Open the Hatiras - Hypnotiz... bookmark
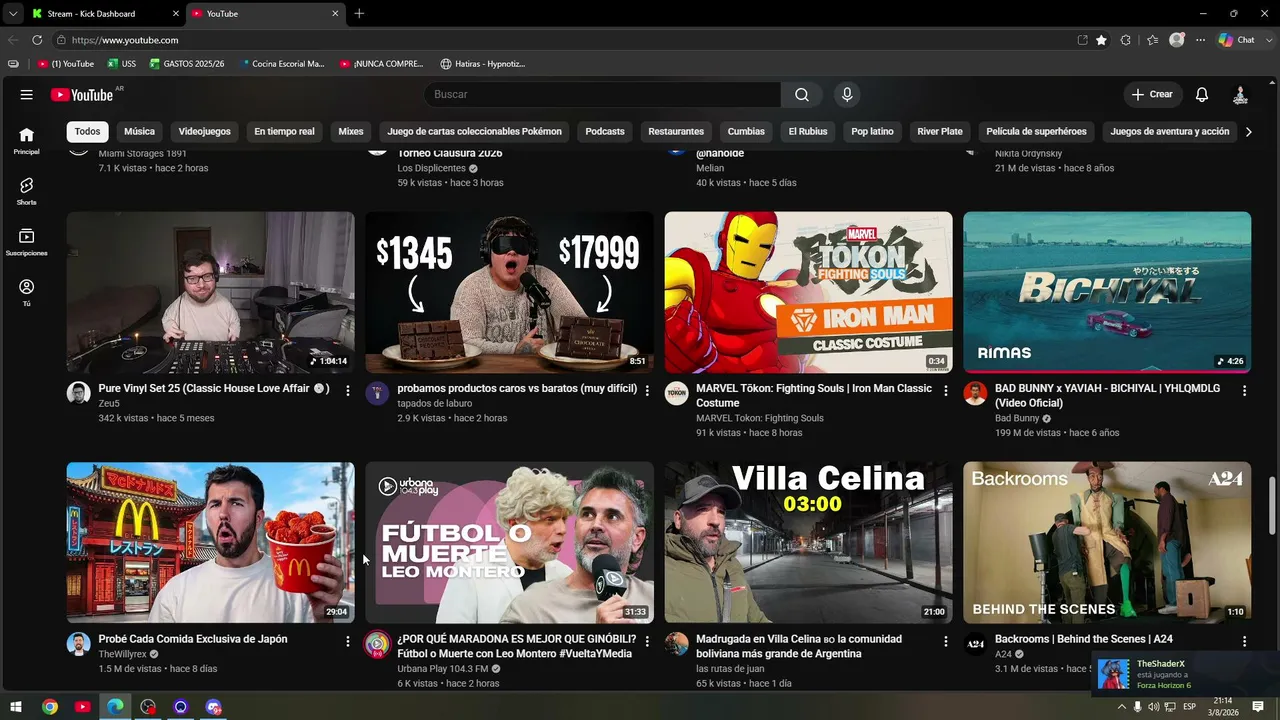Image resolution: width=1280 pixels, height=720 pixels. pos(482,64)
